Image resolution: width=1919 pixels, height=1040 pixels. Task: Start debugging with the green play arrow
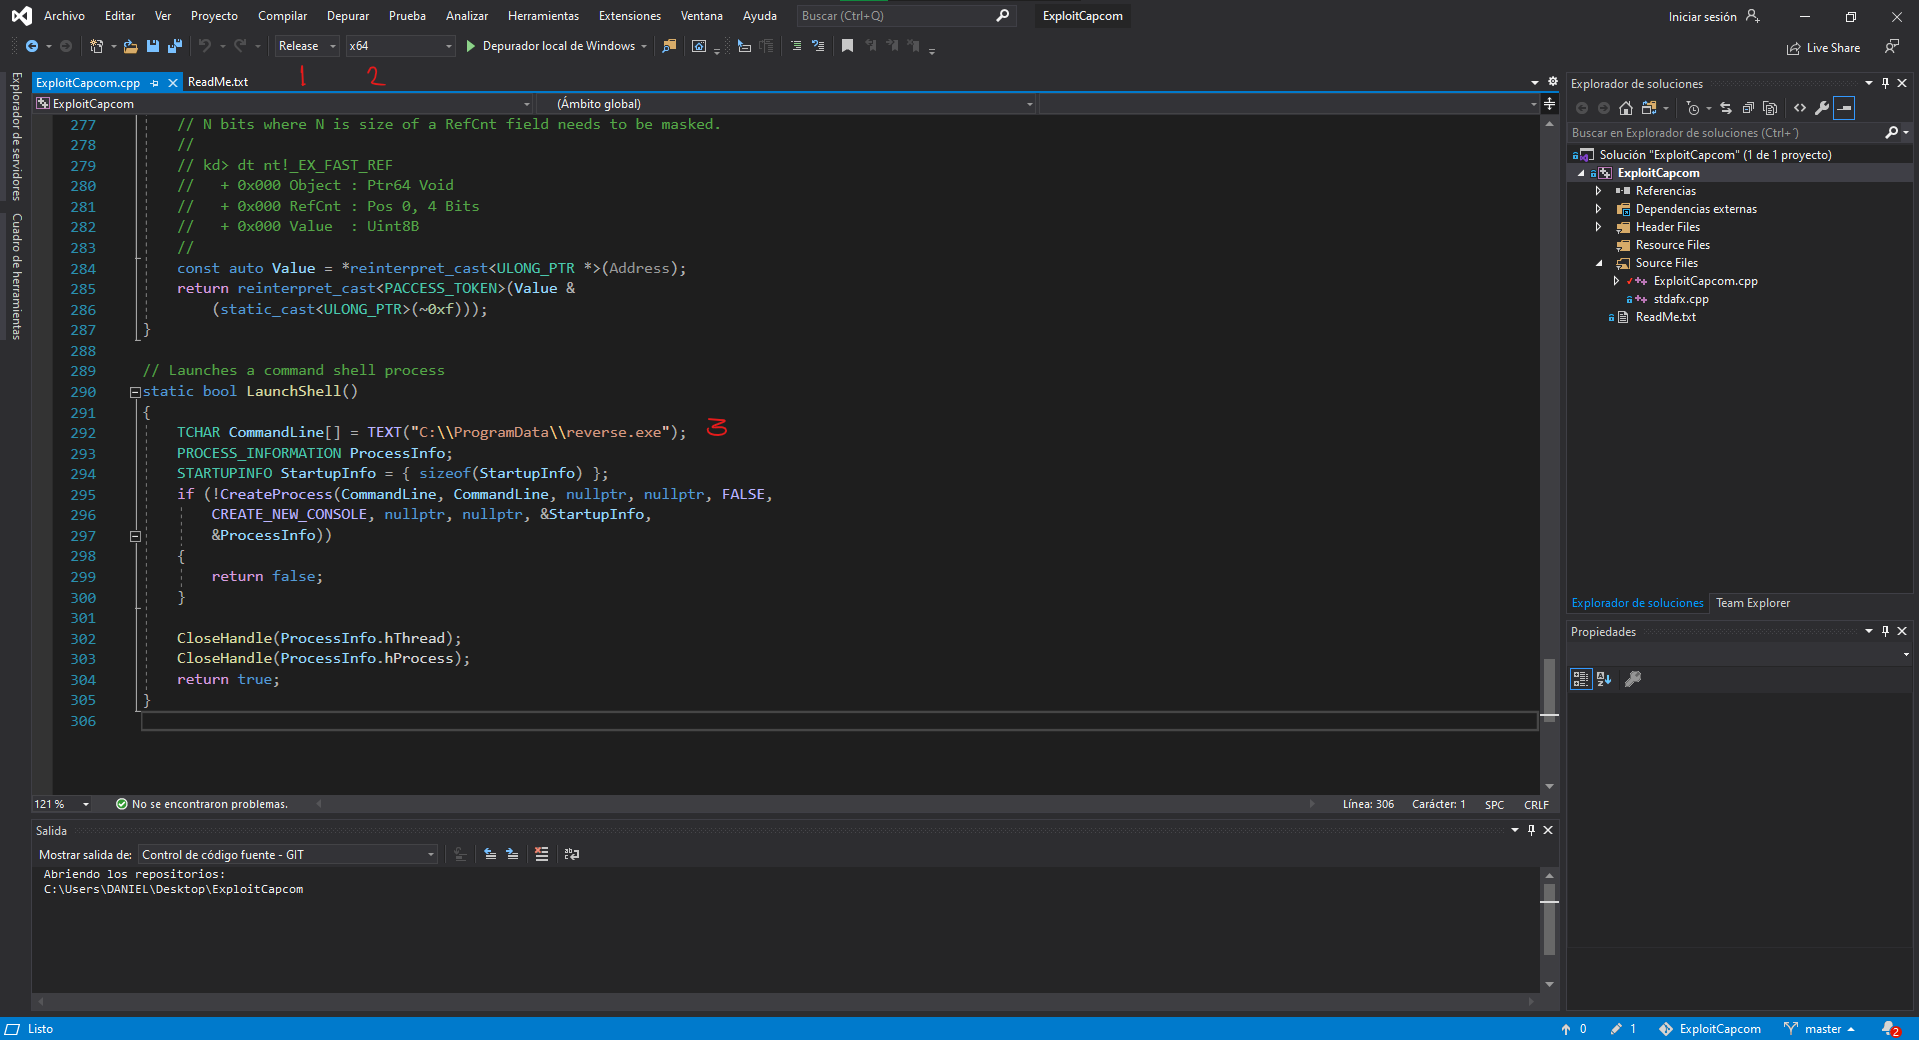[470, 46]
